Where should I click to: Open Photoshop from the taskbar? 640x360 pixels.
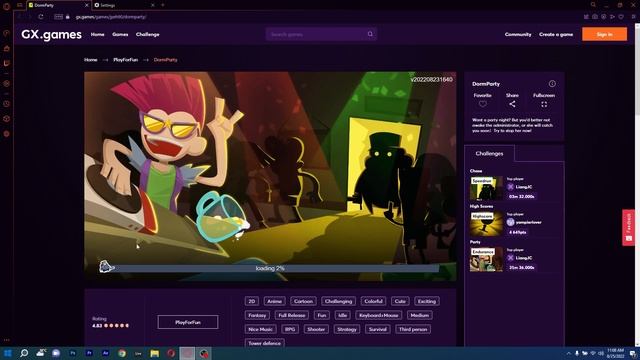point(73,353)
